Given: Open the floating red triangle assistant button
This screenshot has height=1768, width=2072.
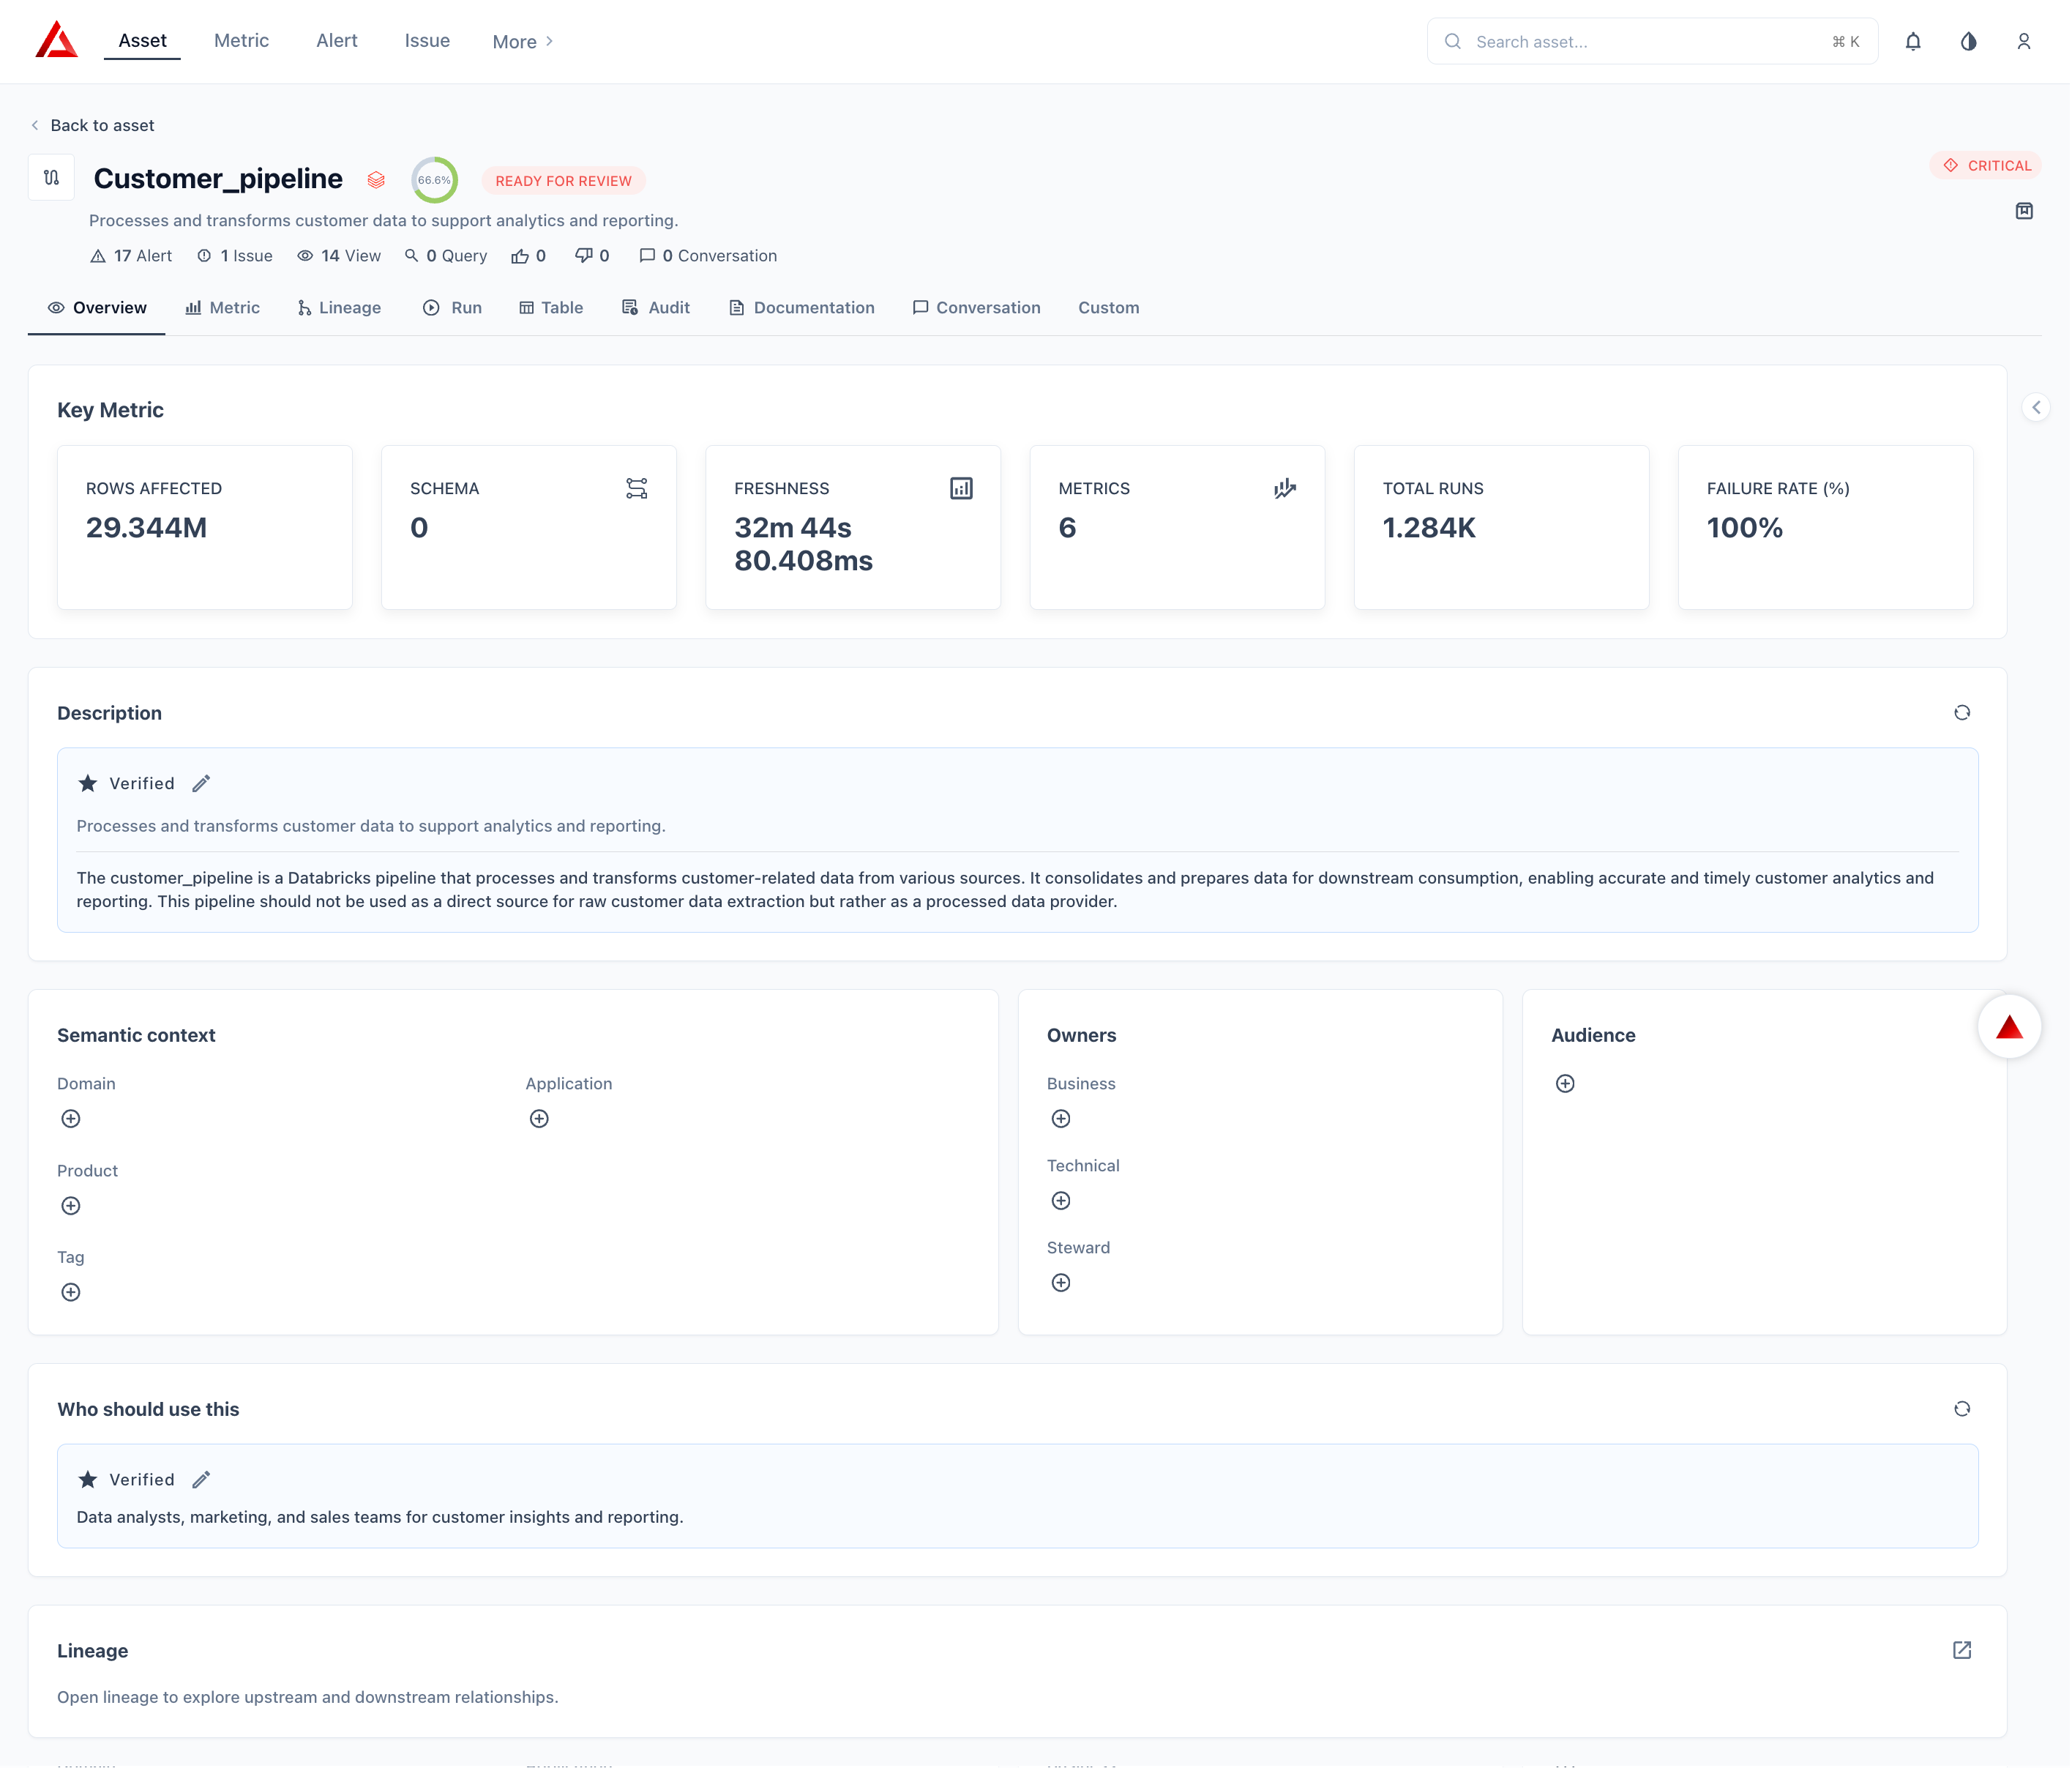Looking at the screenshot, I should coord(2009,1027).
